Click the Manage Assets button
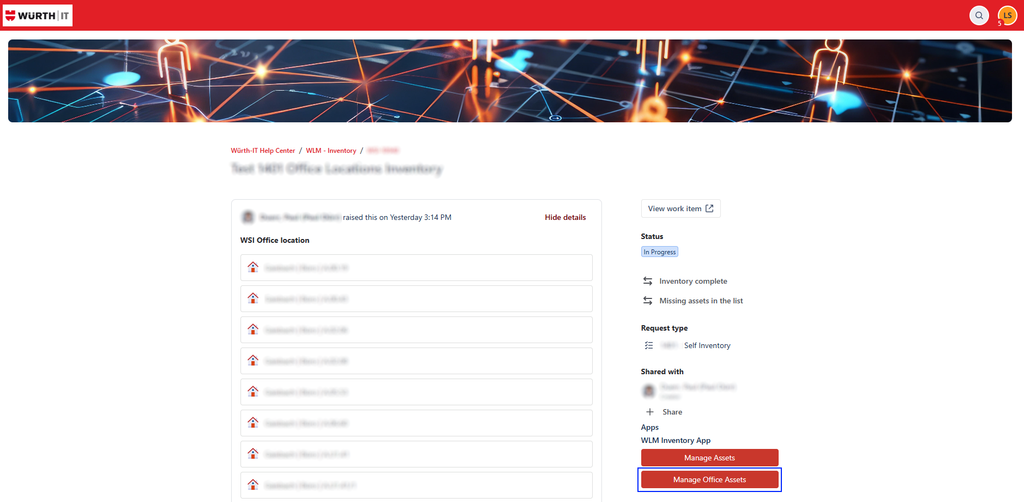 coord(709,458)
